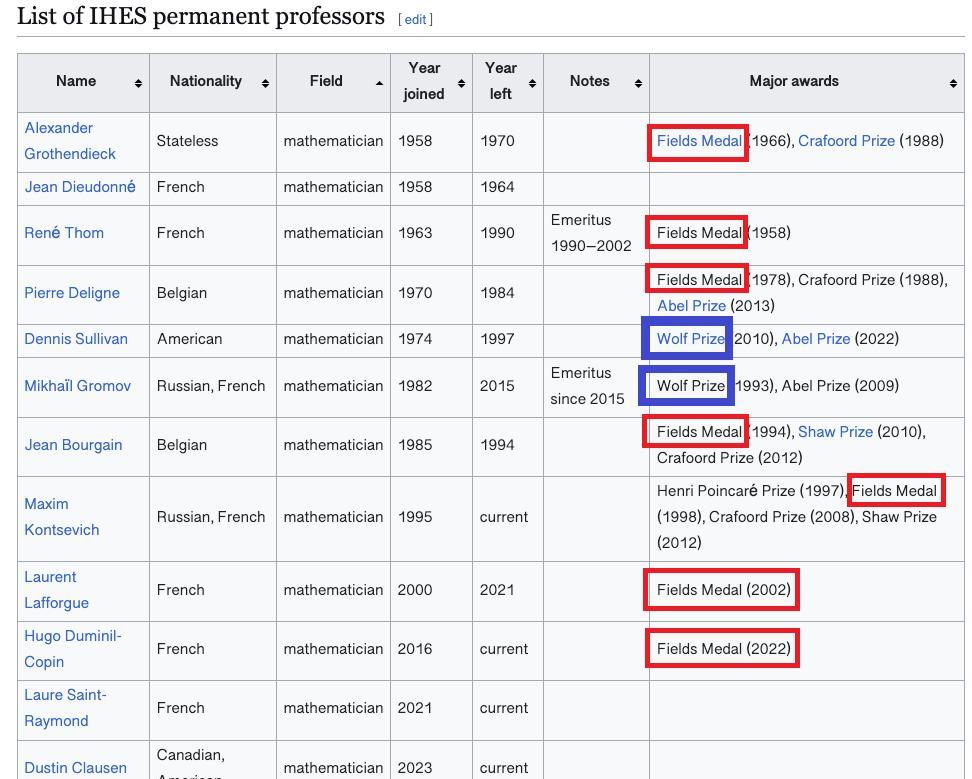Sort table by Notes column arrows
972x779 pixels.
(x=638, y=84)
